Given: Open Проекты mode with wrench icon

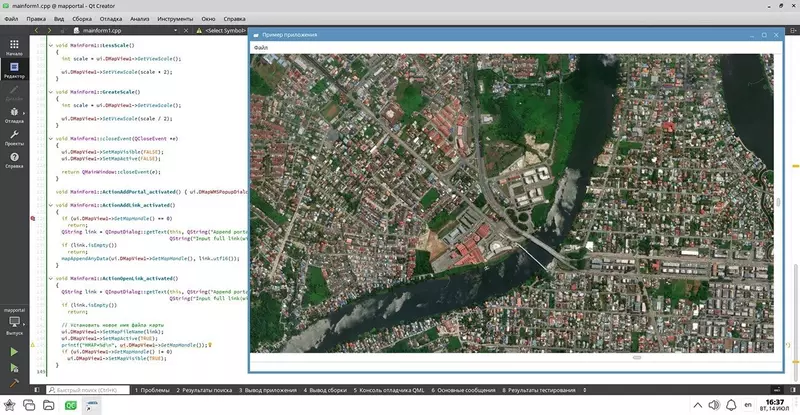Looking at the screenshot, I should click(14, 137).
